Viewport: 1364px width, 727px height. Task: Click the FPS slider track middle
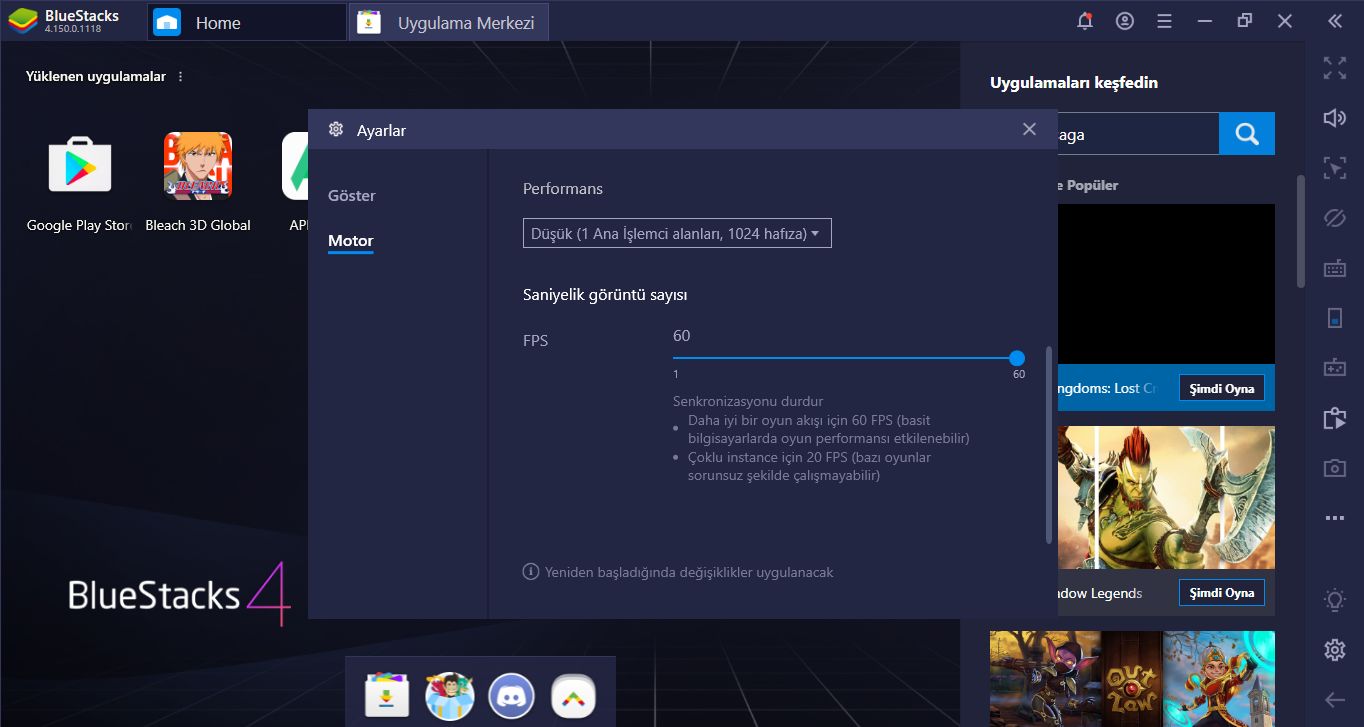point(845,358)
